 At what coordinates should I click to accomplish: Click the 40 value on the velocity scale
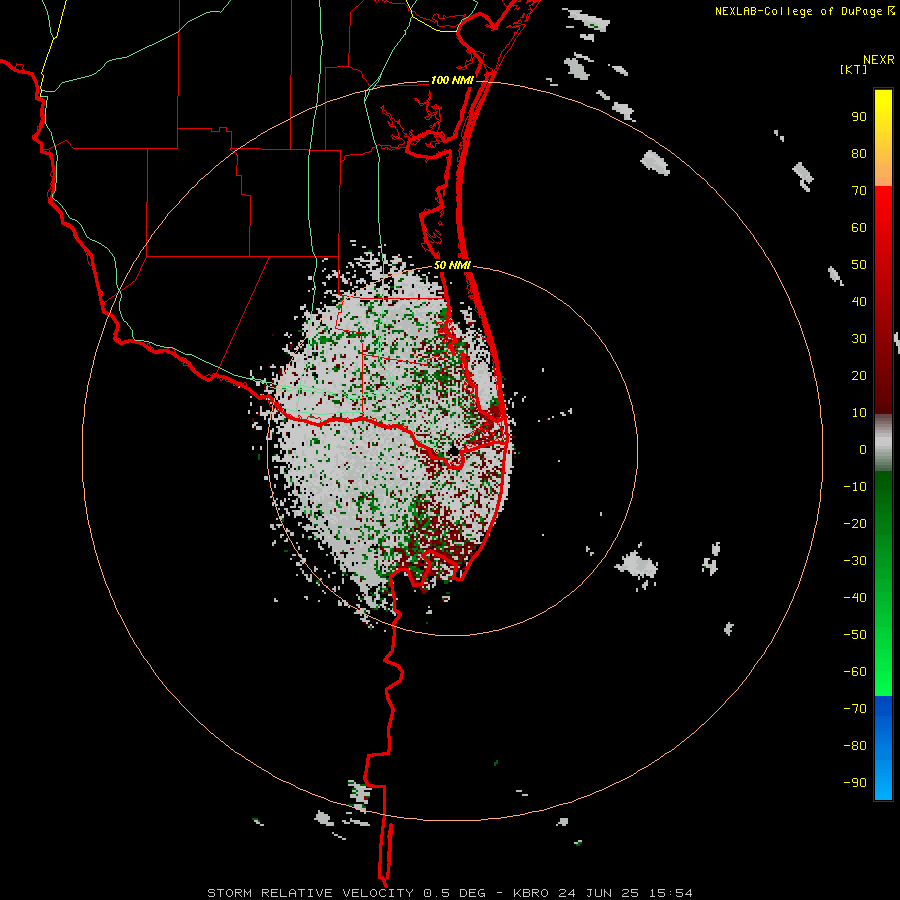coord(859,302)
